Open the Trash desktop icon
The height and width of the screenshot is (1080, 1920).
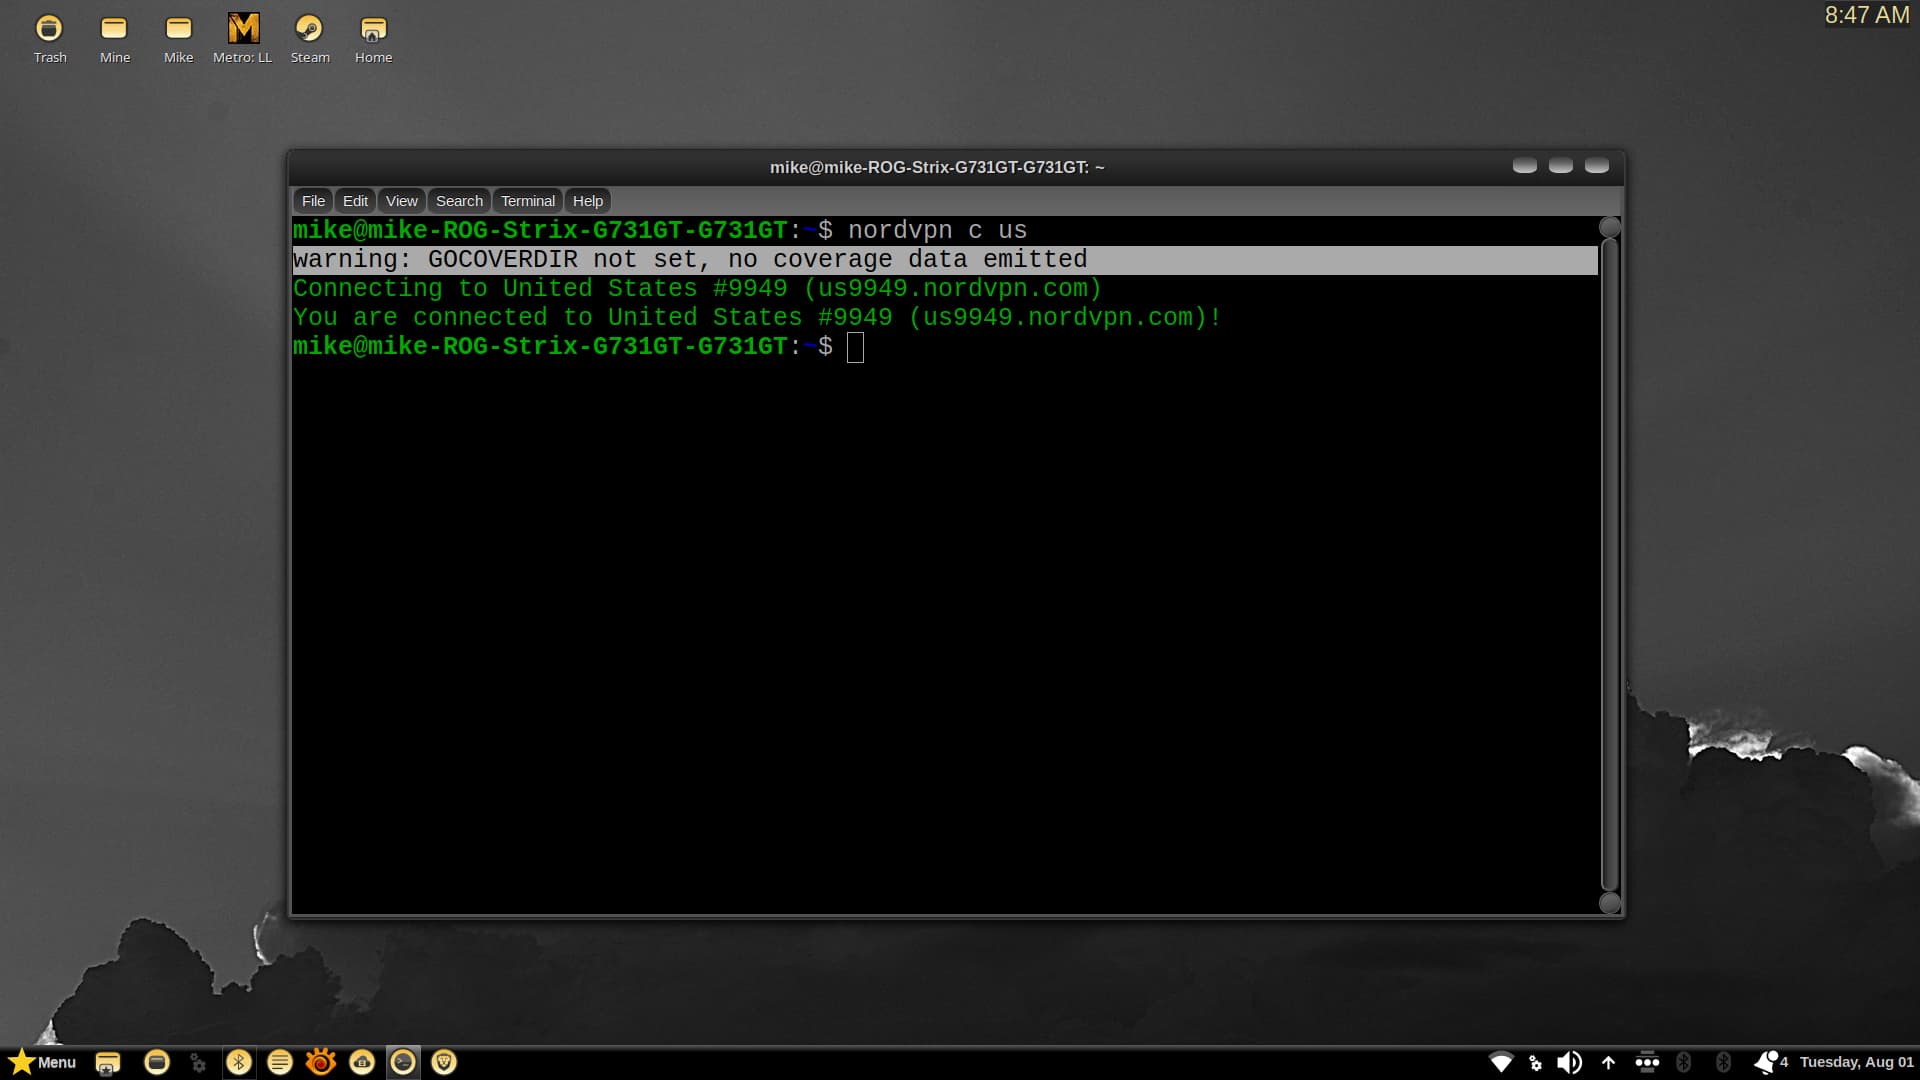coord(49,39)
